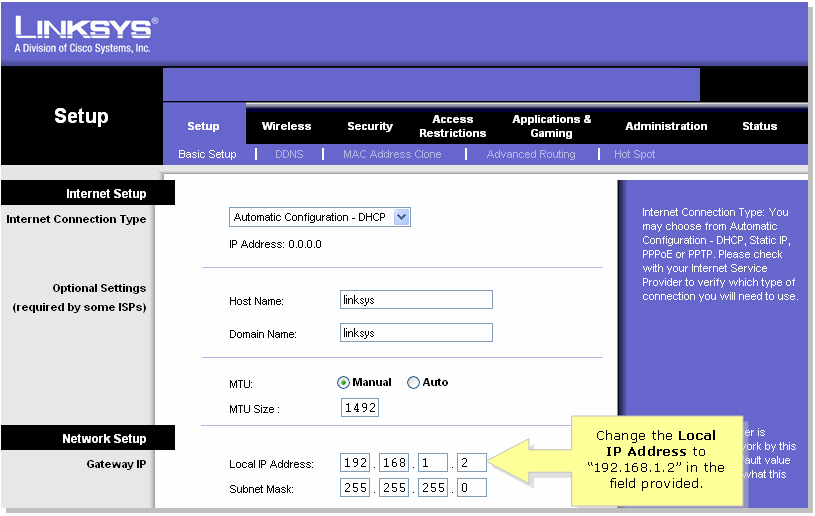The image size is (815, 516).
Task: Open the Status tab
Action: (x=759, y=126)
